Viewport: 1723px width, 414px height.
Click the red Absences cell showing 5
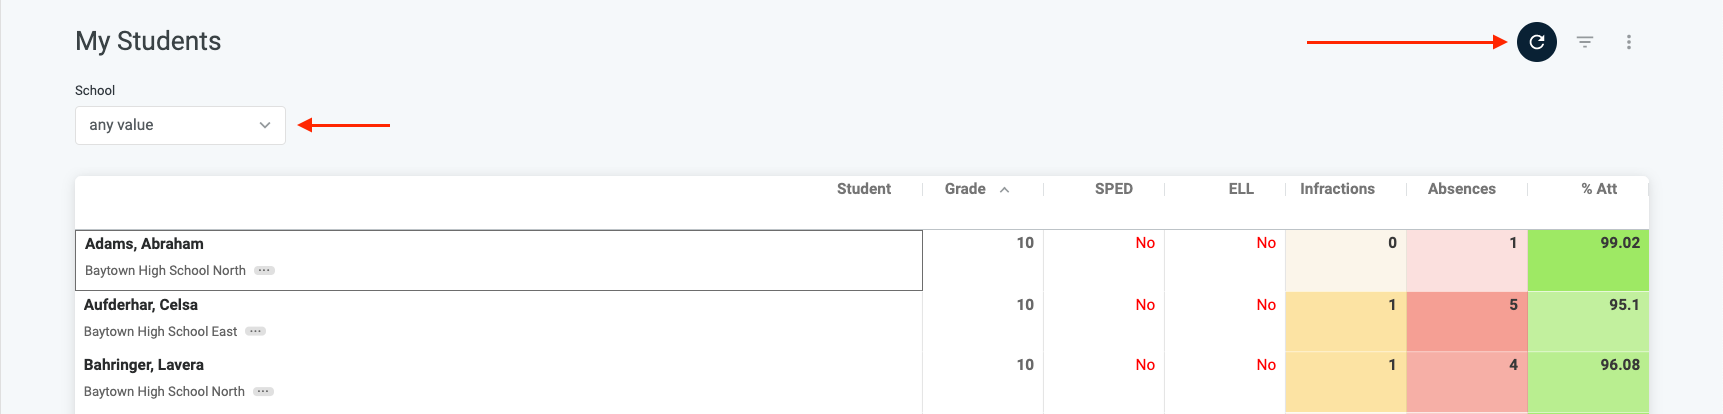tap(1467, 321)
